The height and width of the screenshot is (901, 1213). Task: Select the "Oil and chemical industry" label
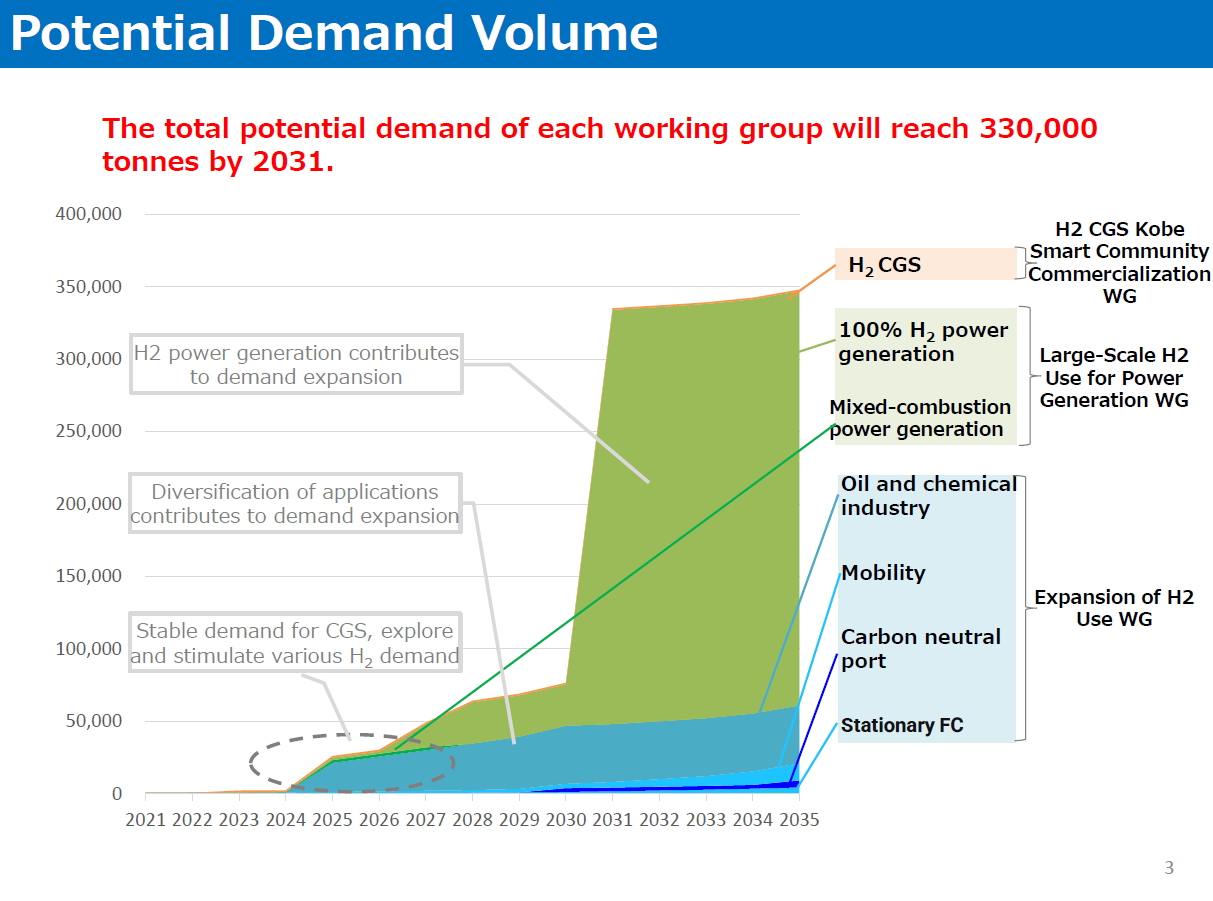pyautogui.click(x=927, y=496)
